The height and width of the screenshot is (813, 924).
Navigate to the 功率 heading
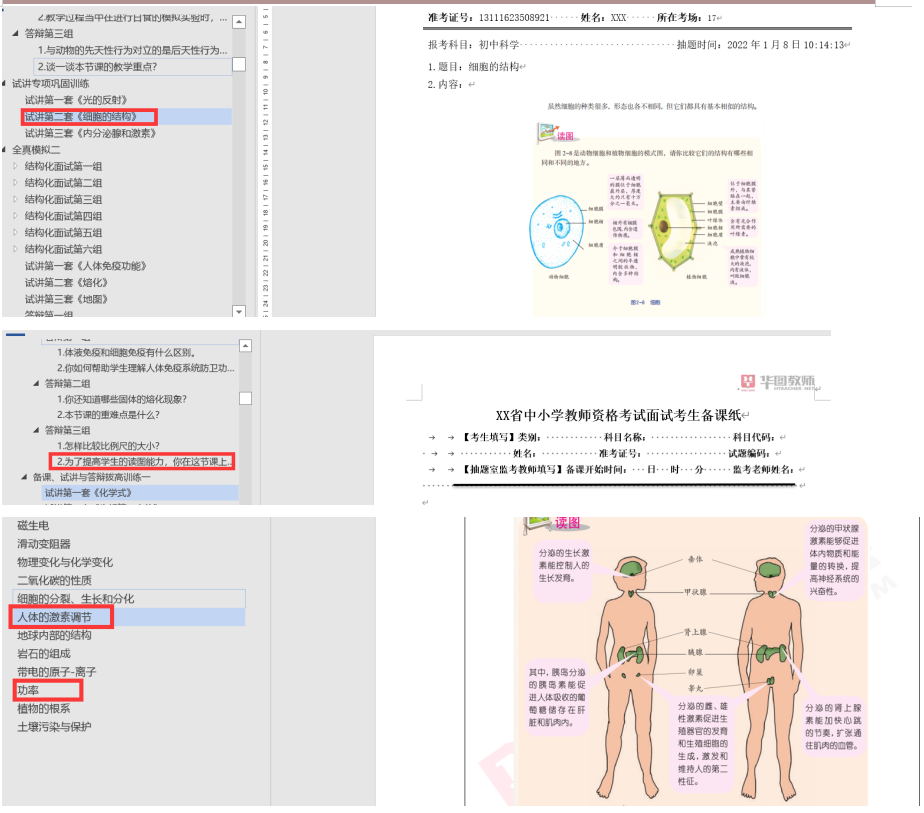pos(28,691)
